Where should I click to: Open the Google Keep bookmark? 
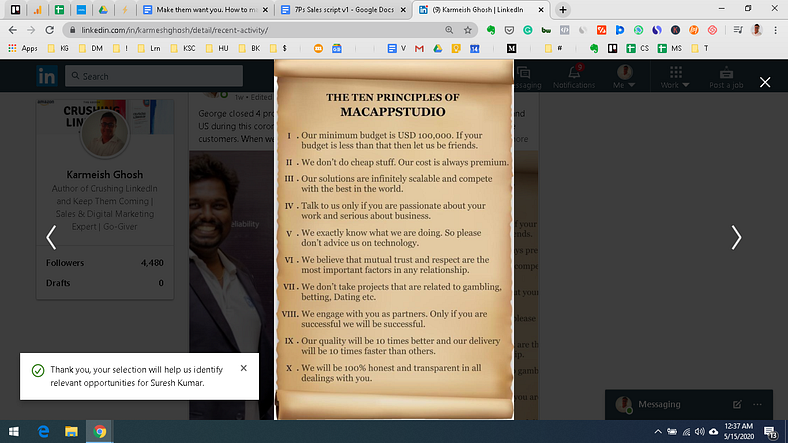coord(456,48)
